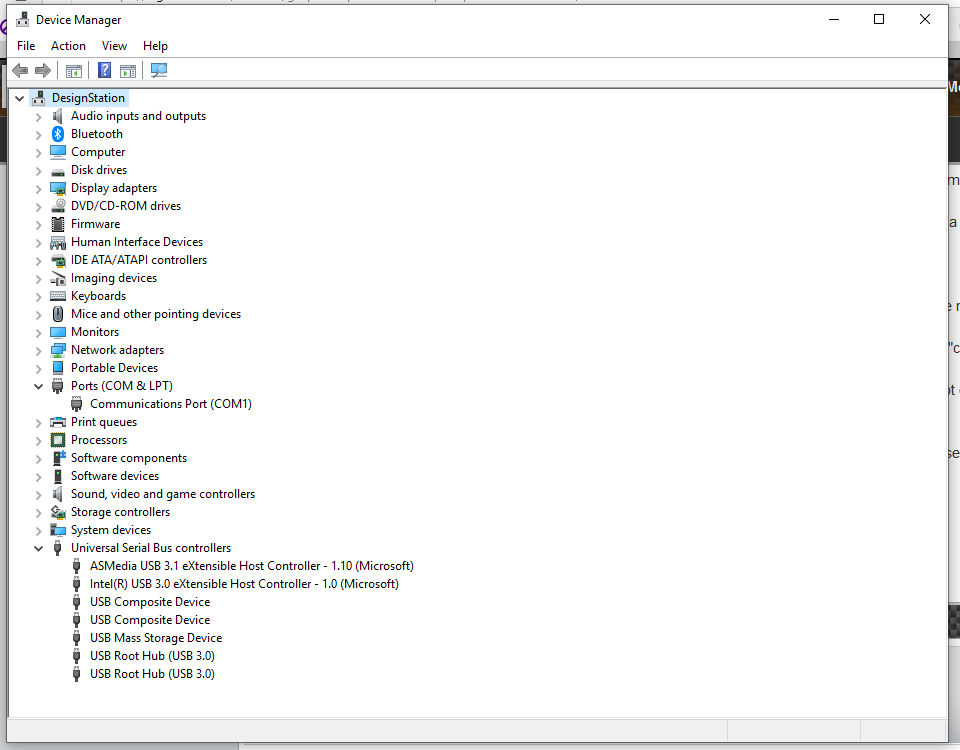This screenshot has width=960, height=750.
Task: Click Scan for hardware changes icon
Action: pyautogui.click(x=159, y=70)
